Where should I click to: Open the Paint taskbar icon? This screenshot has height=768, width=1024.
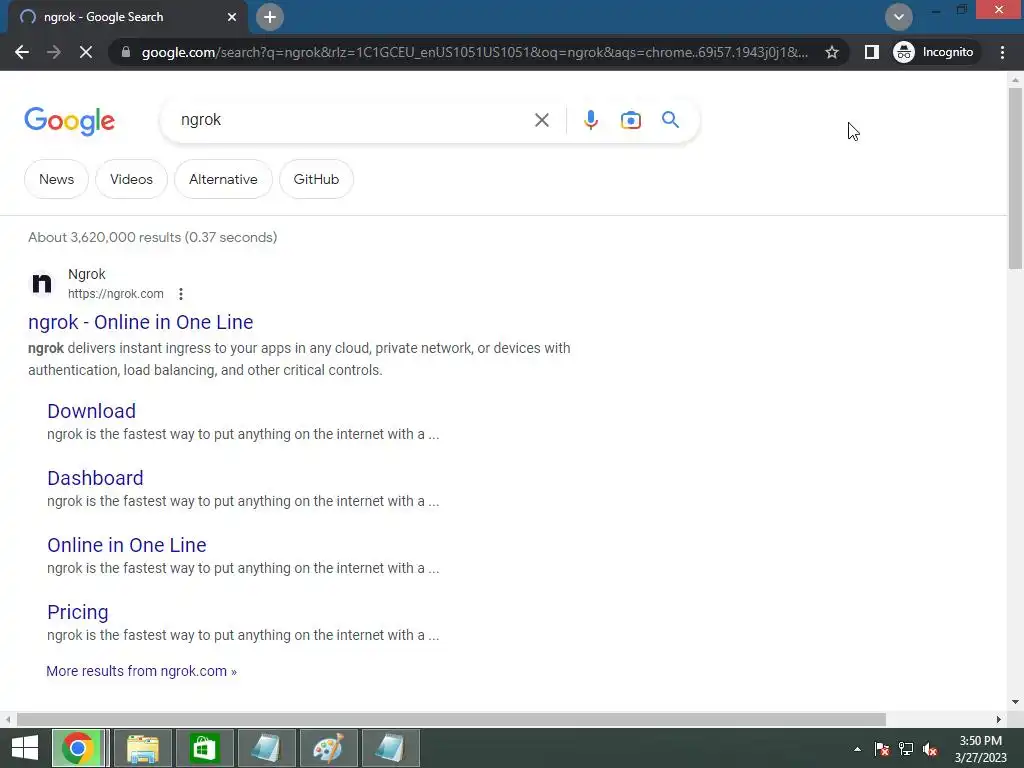(328, 748)
